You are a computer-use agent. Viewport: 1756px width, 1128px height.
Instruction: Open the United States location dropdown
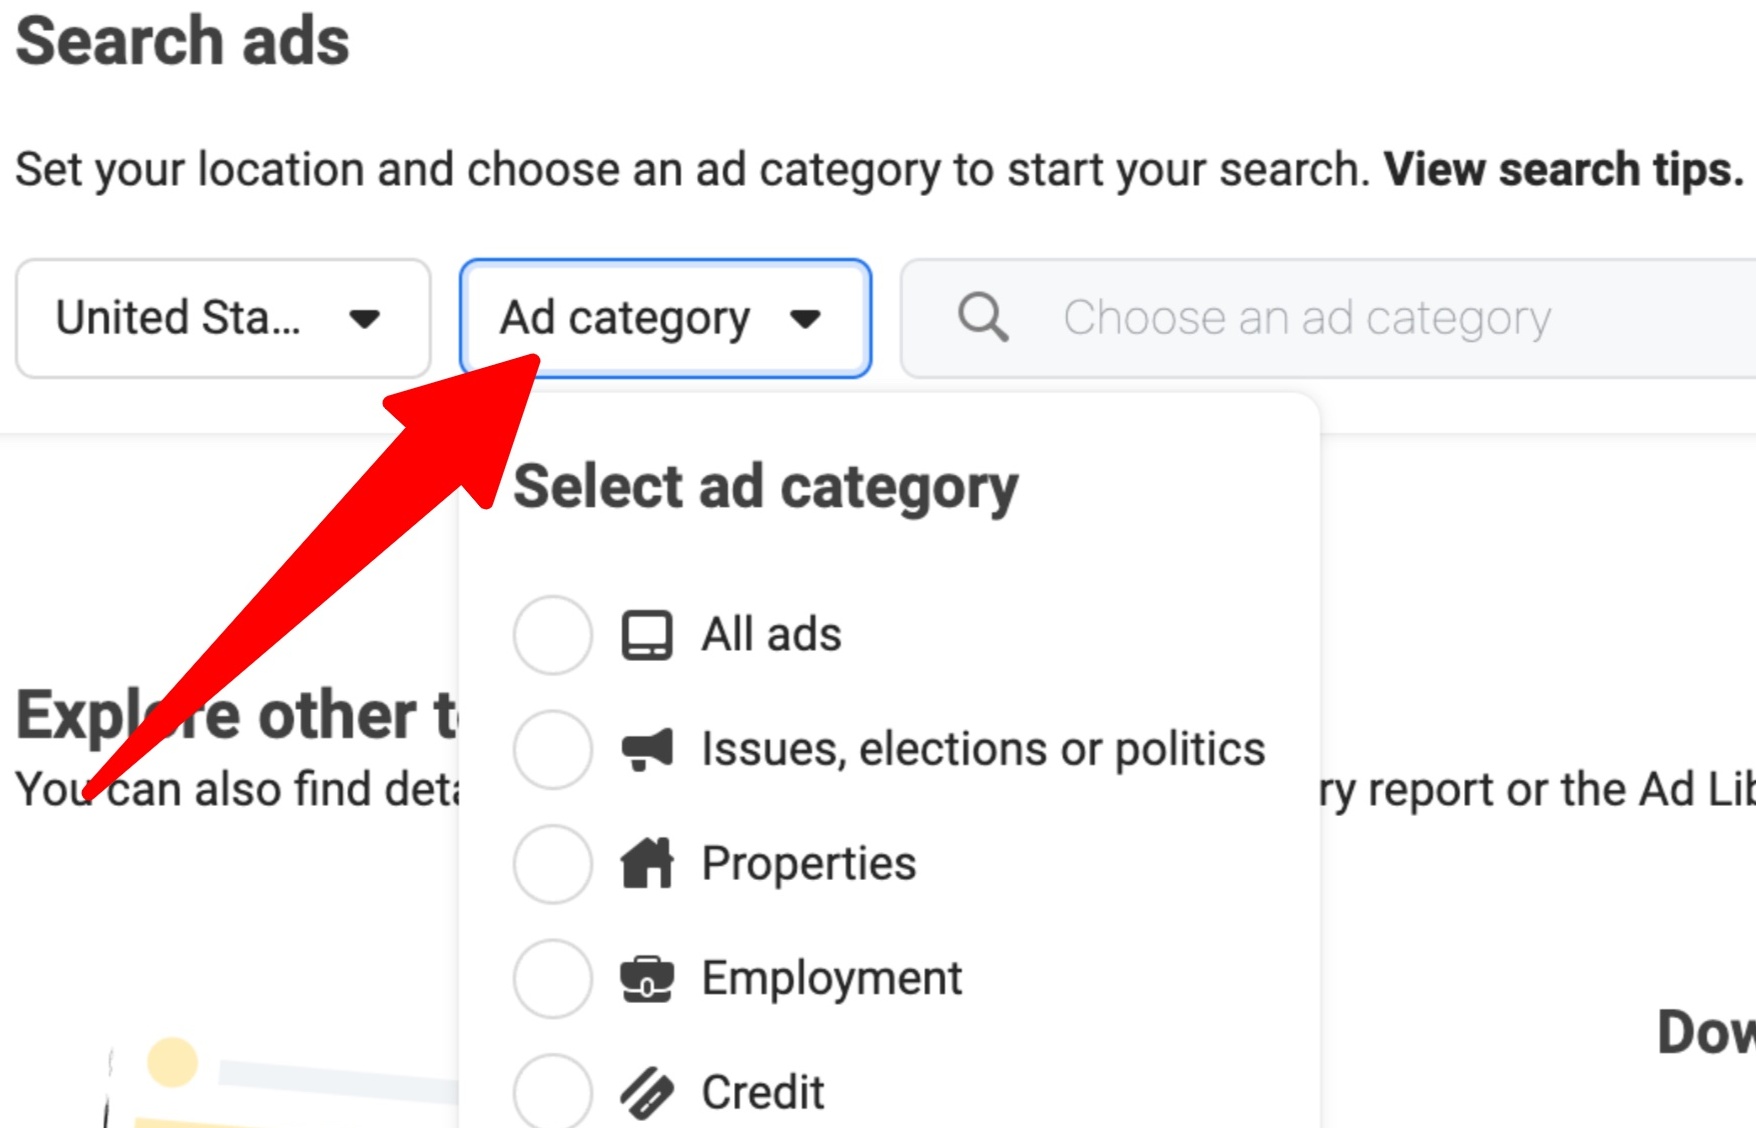pyautogui.click(x=222, y=318)
